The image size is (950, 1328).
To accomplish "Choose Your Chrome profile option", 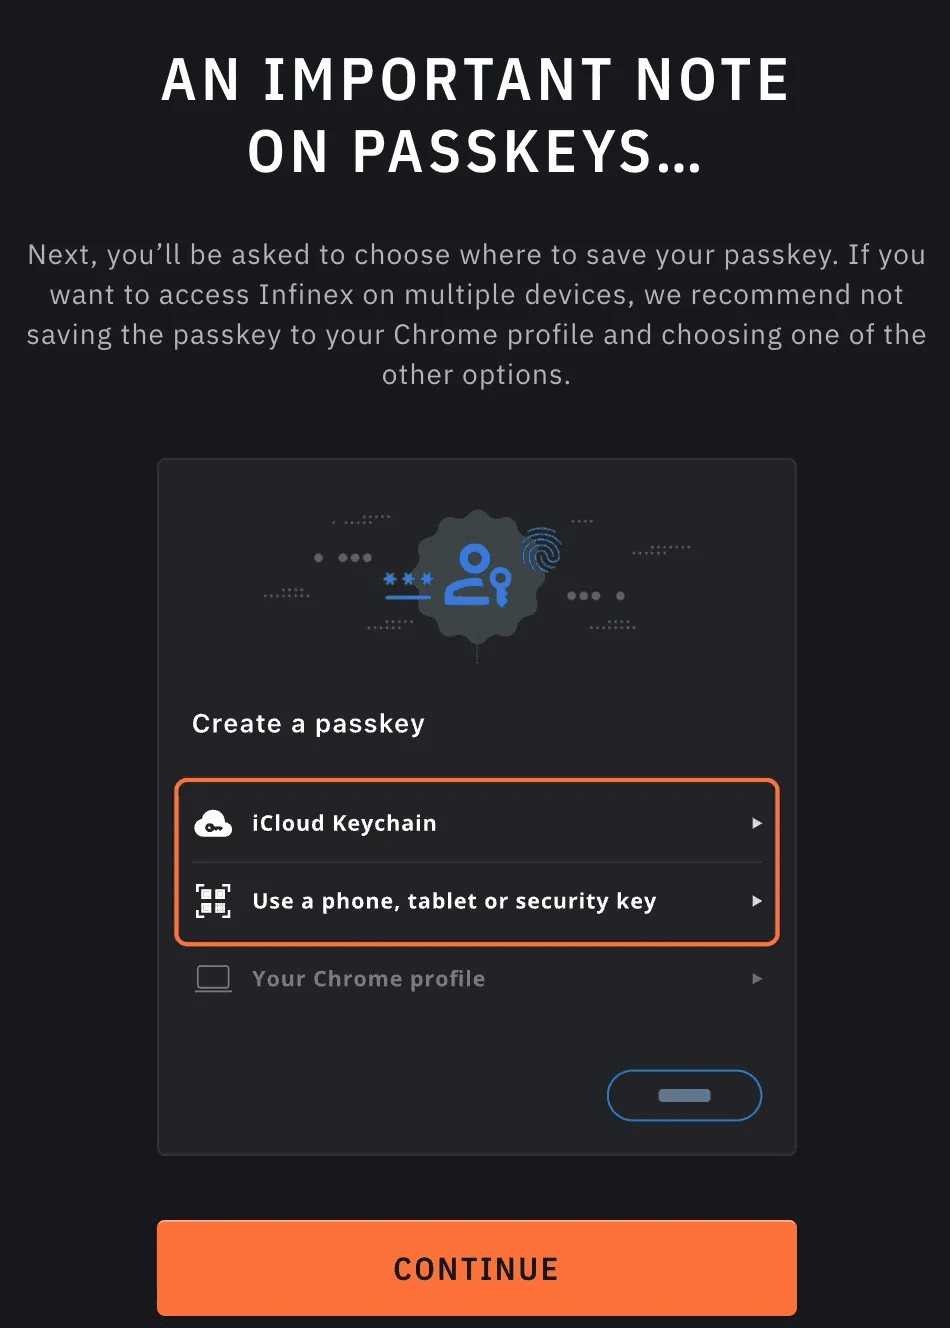I will coord(477,978).
